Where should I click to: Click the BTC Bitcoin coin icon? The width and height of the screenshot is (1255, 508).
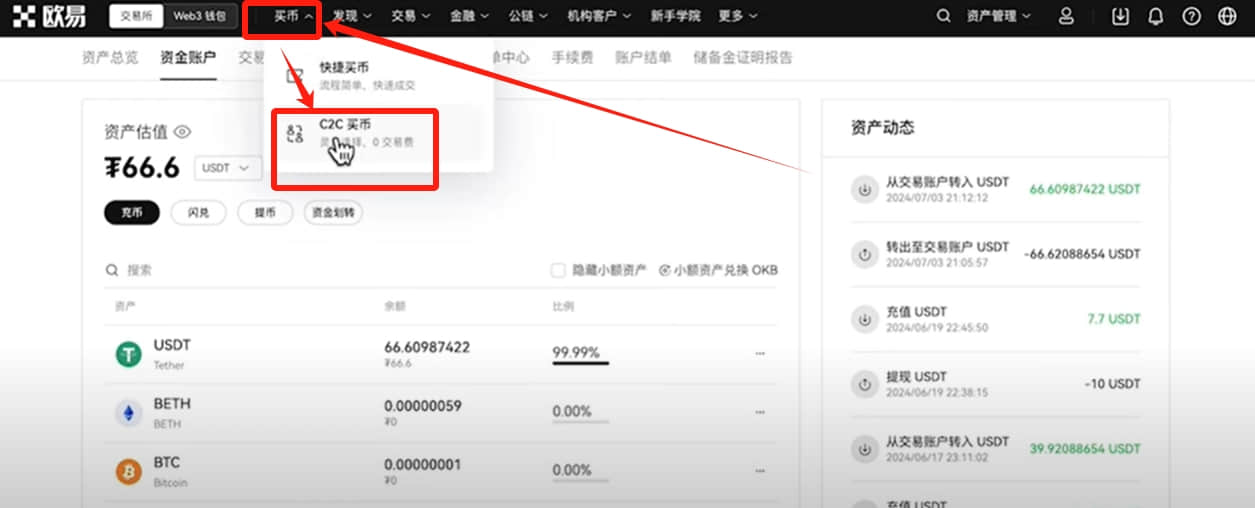click(128, 471)
